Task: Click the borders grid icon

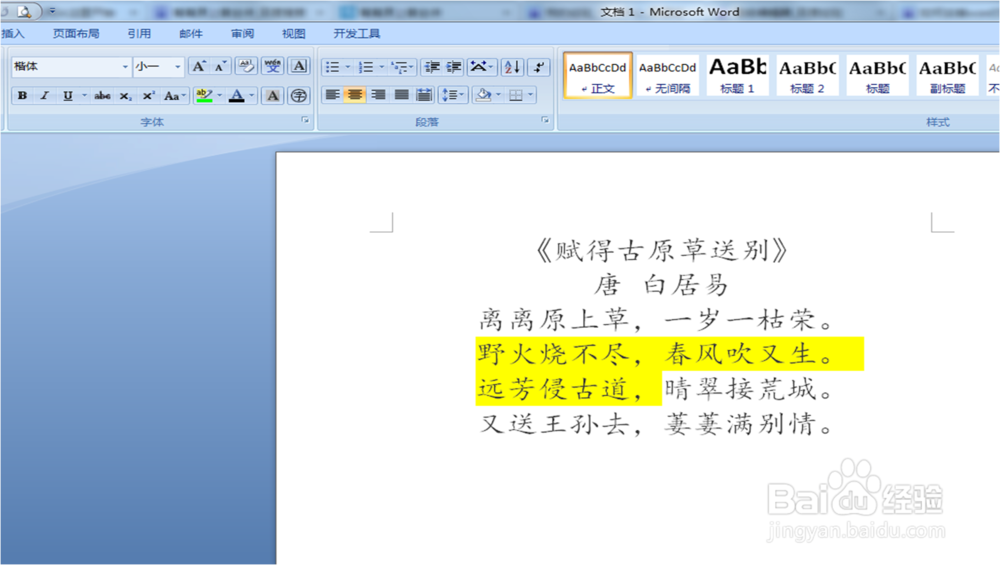Action: pyautogui.click(x=516, y=96)
